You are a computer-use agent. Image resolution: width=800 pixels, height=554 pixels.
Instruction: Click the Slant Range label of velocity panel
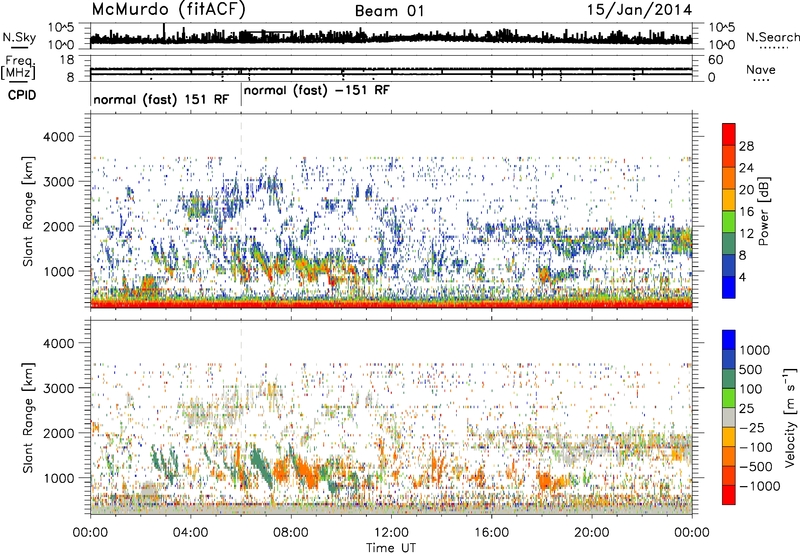(x=28, y=418)
